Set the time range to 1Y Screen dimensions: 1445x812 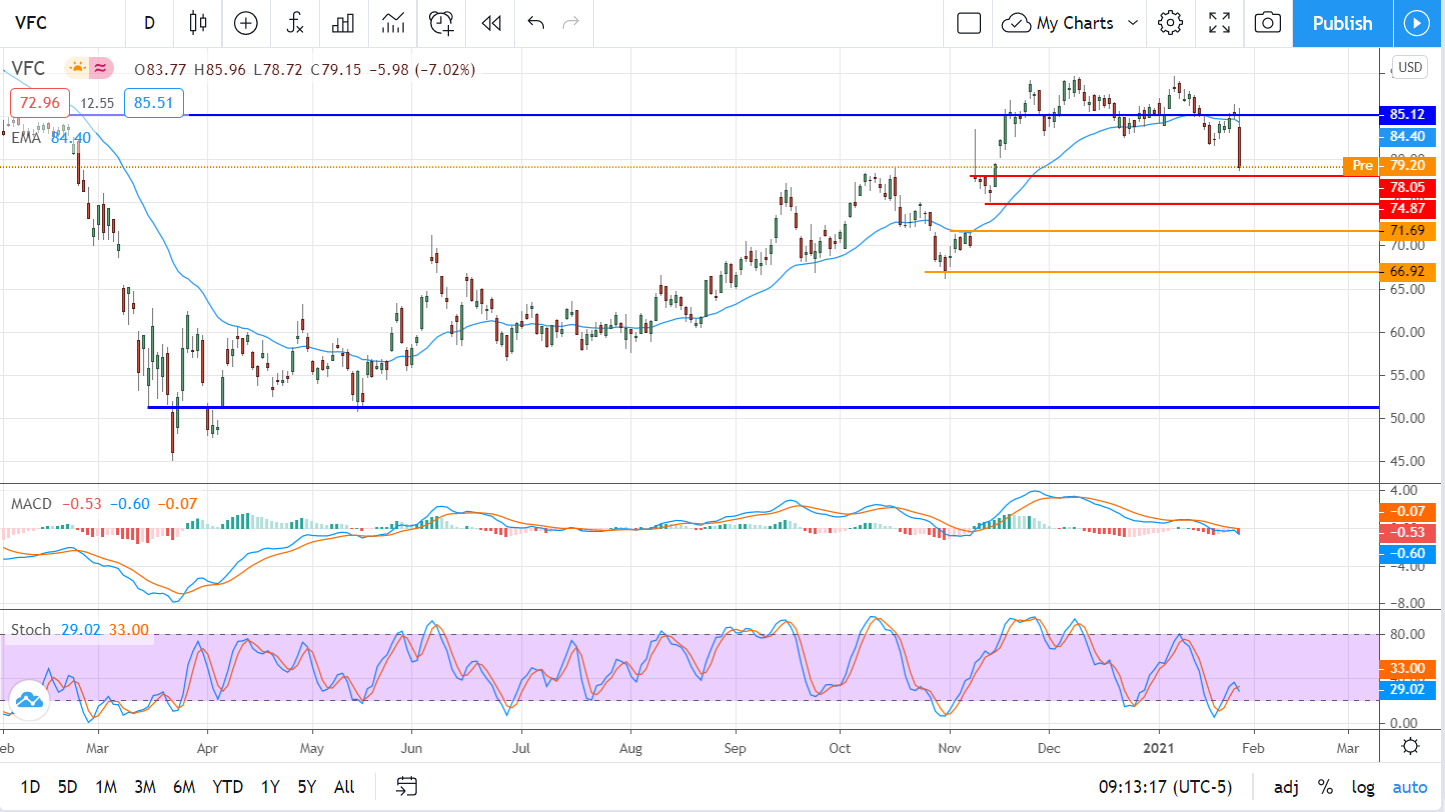pyautogui.click(x=270, y=787)
